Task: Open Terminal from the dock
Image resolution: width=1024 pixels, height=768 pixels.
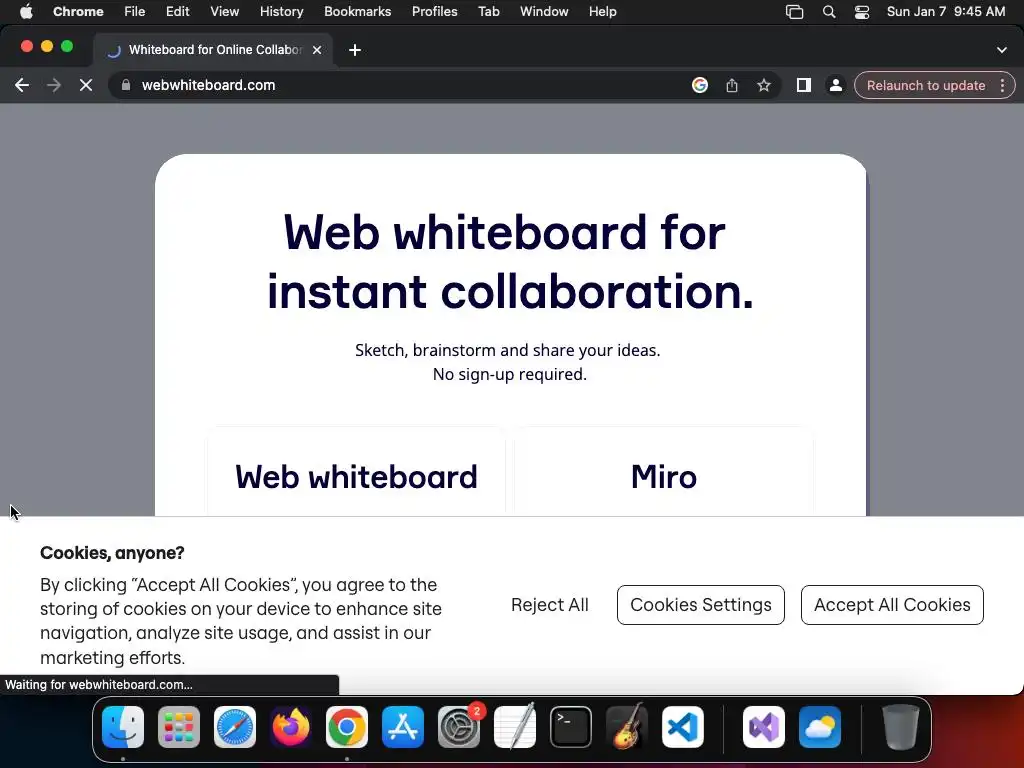Action: [x=571, y=727]
